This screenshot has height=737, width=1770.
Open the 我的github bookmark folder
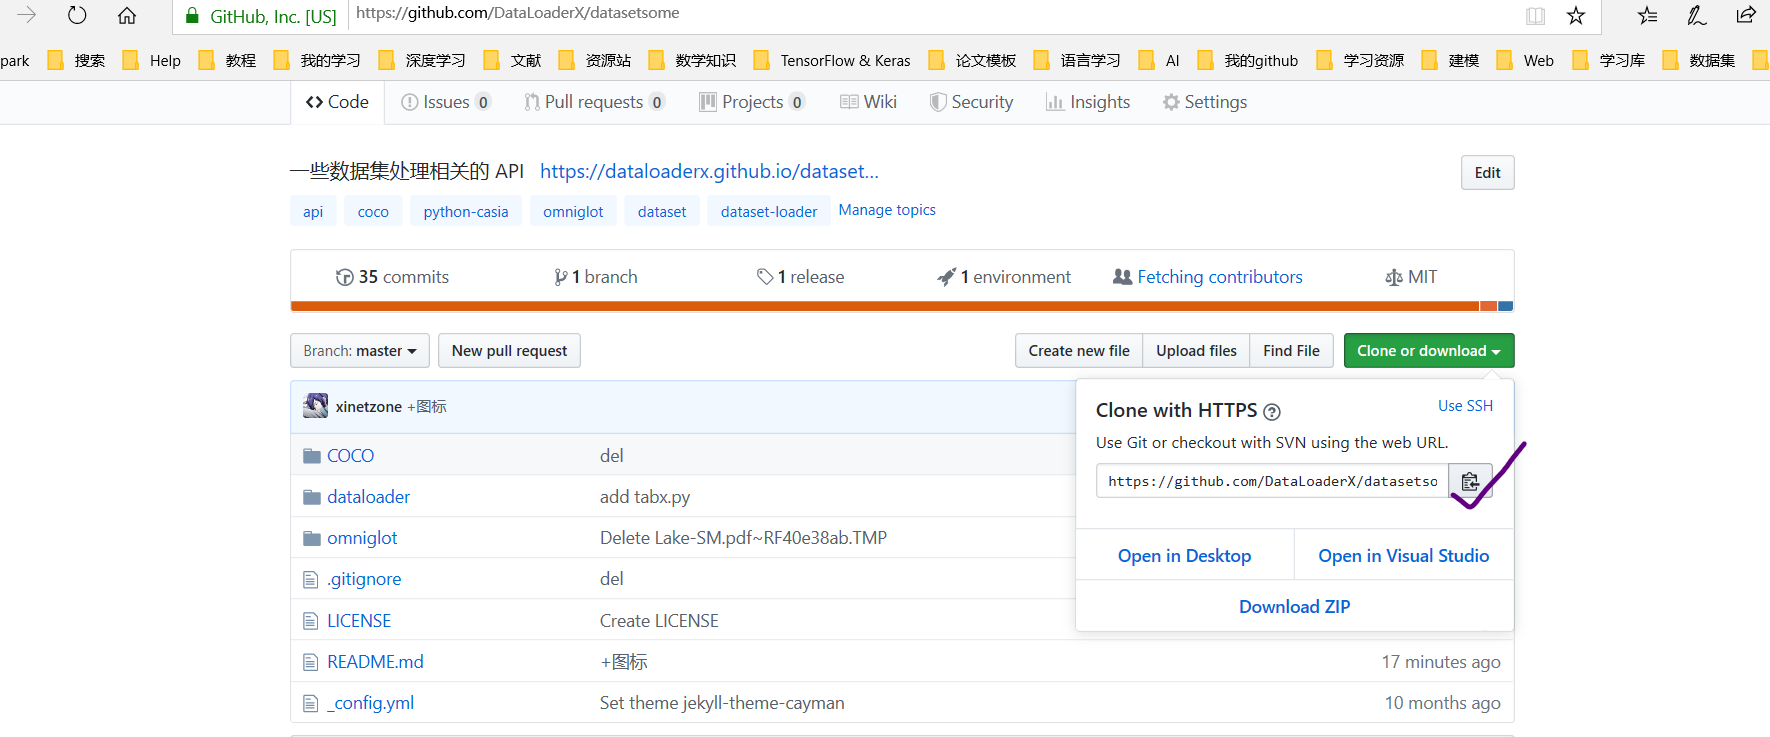pos(1248,60)
